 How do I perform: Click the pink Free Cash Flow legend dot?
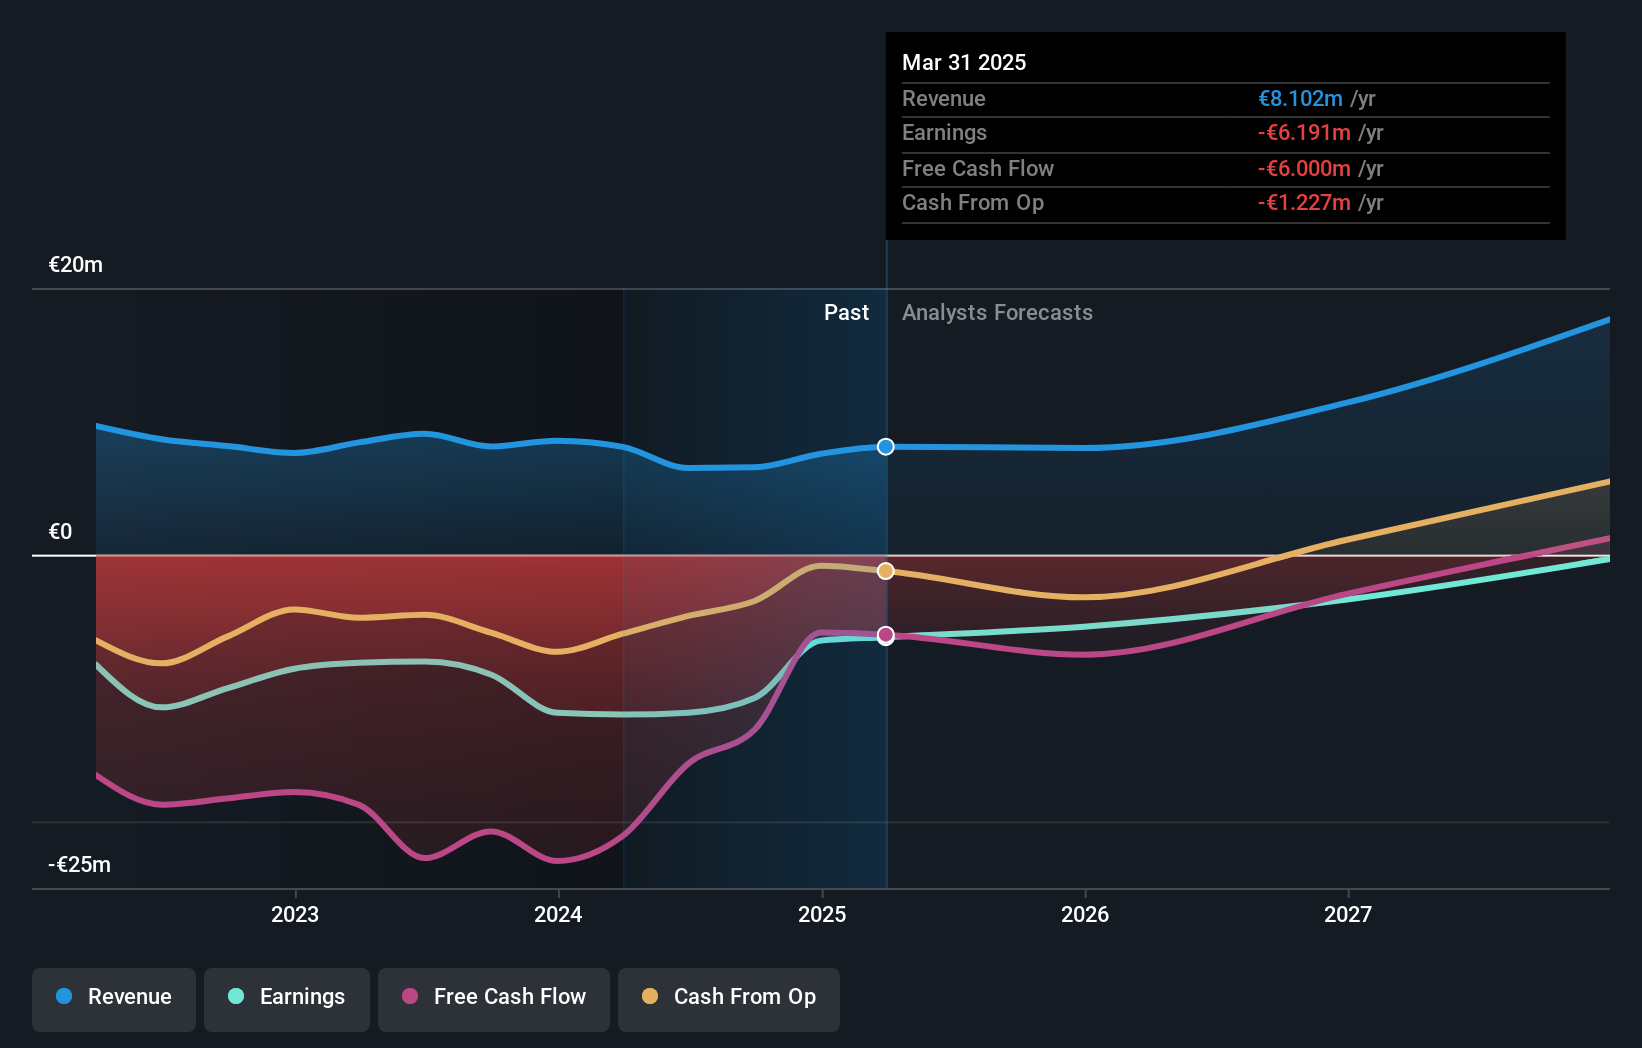(410, 996)
